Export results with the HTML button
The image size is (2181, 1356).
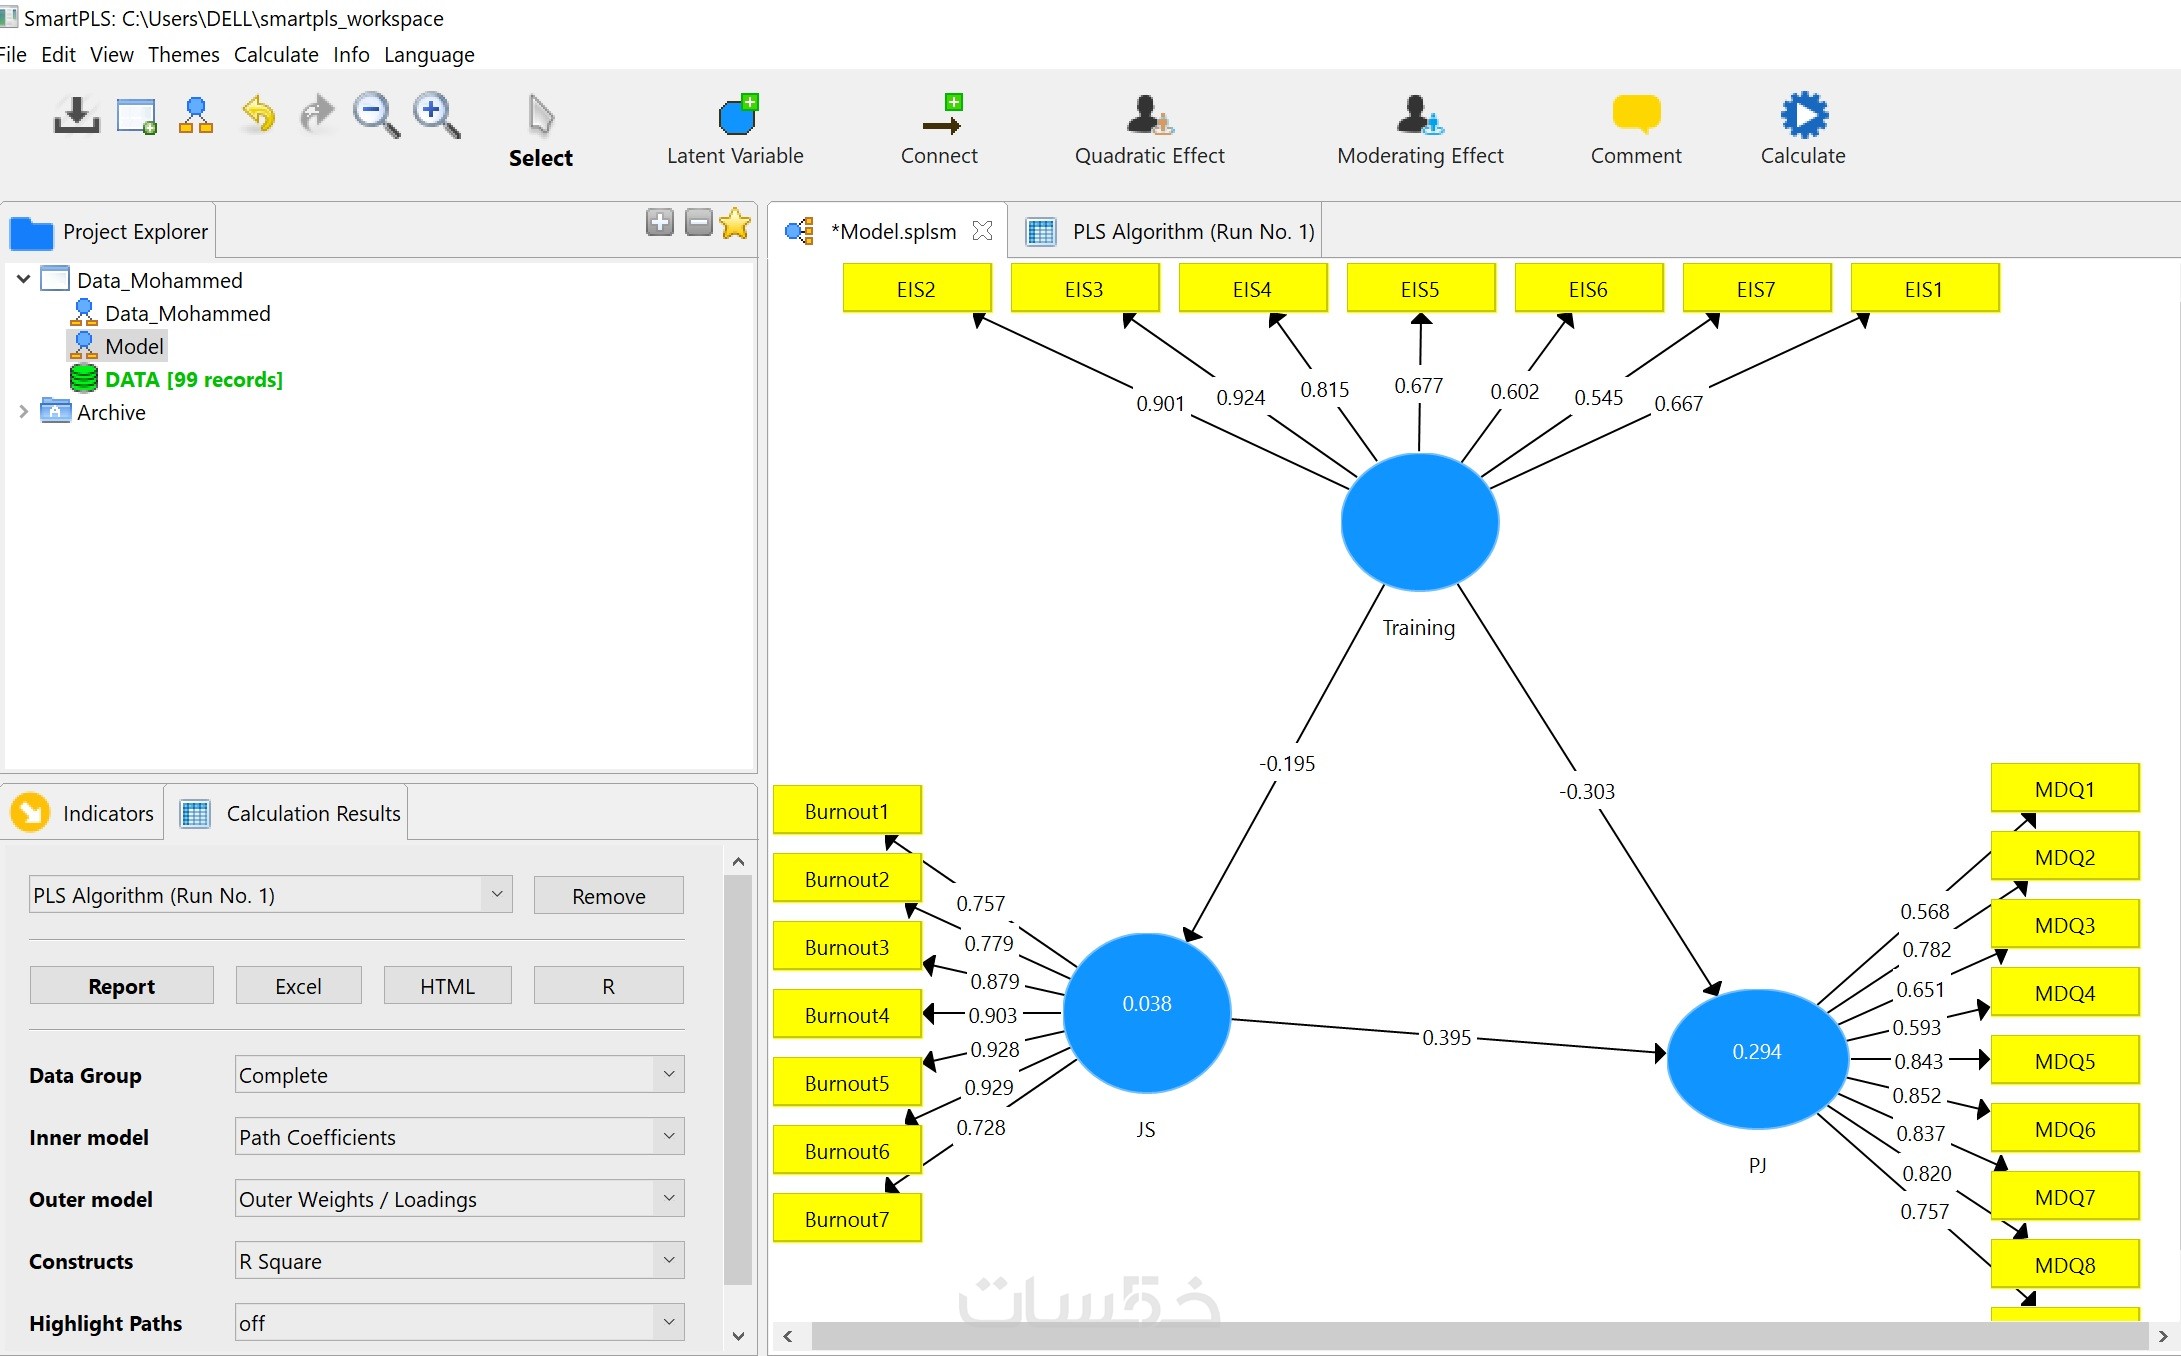tap(447, 986)
